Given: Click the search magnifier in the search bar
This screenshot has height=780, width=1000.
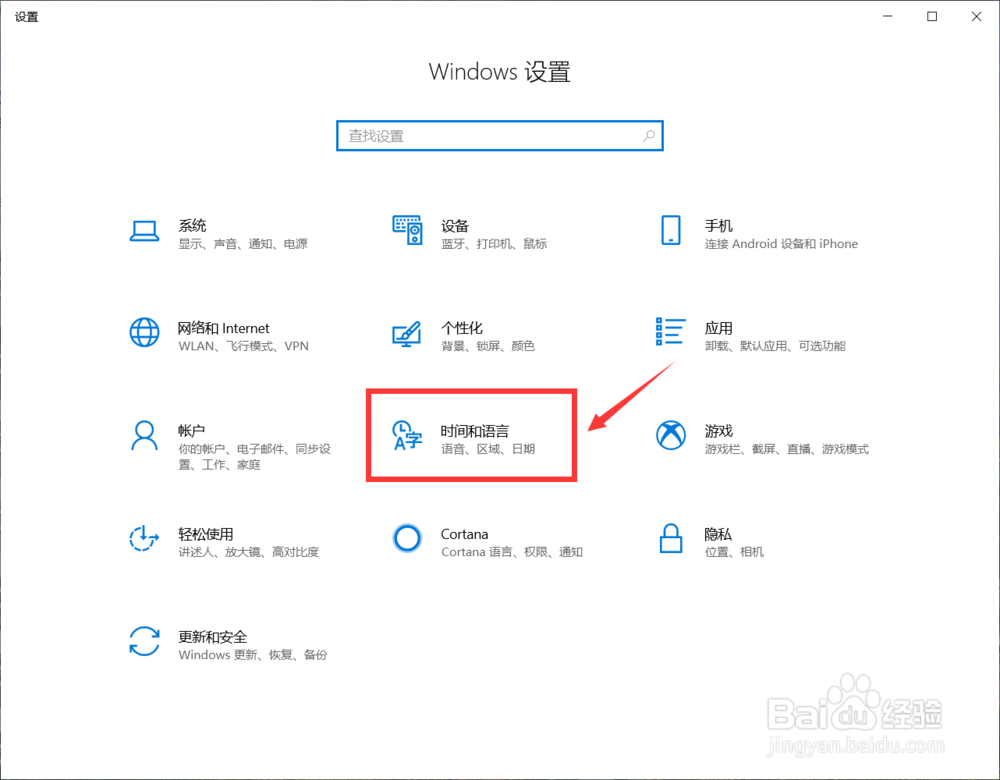Looking at the screenshot, I should coord(649,135).
